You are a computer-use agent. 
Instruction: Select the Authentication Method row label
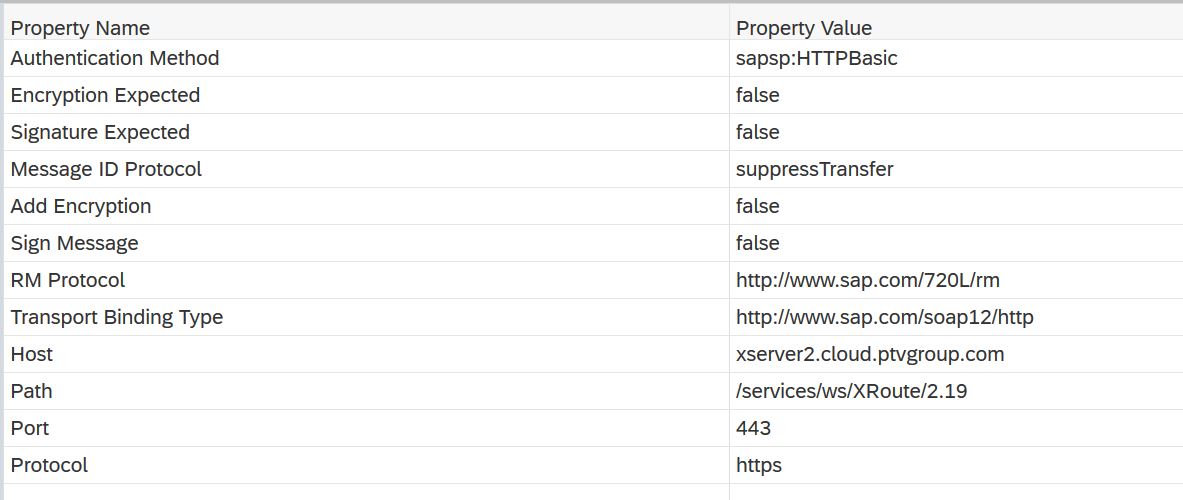[x=115, y=58]
